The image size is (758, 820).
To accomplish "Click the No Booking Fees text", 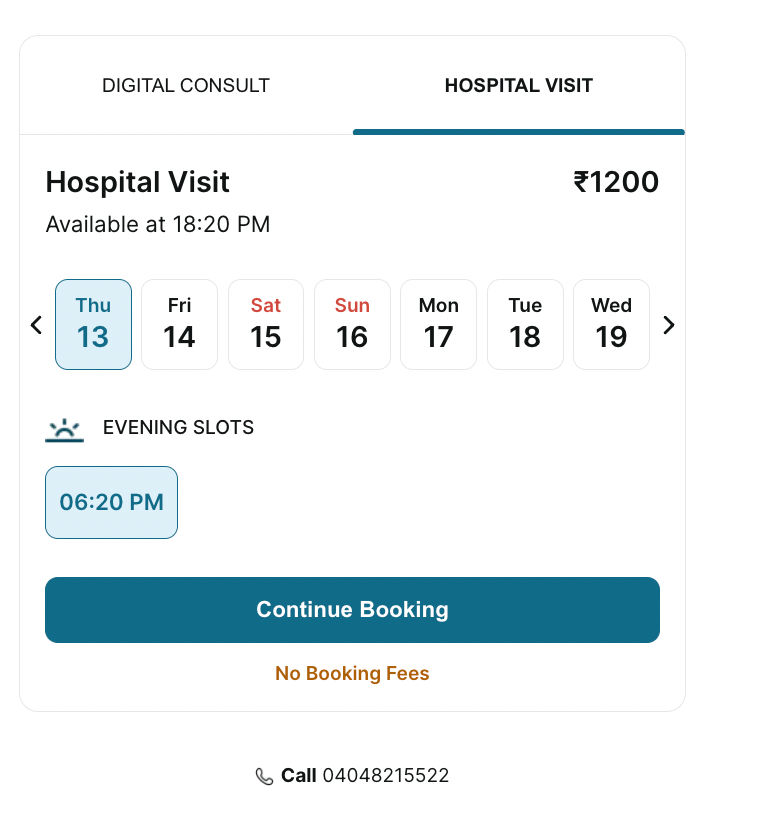I will pyautogui.click(x=352, y=674).
